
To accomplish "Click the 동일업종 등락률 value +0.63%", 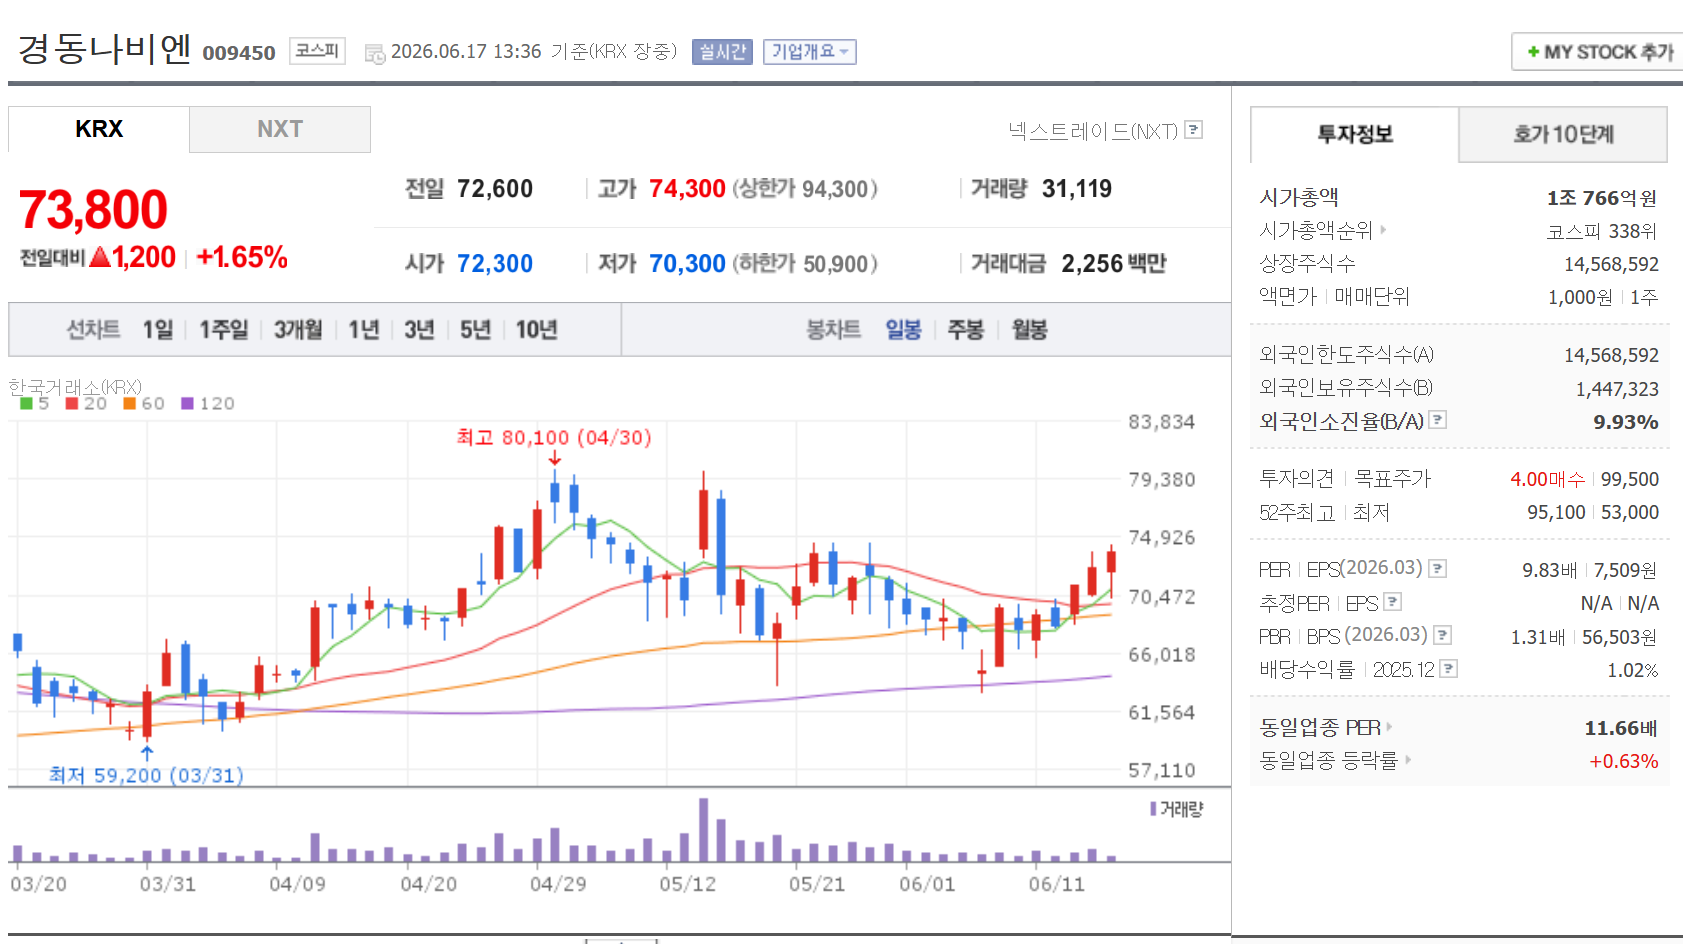I will coord(1624,761).
